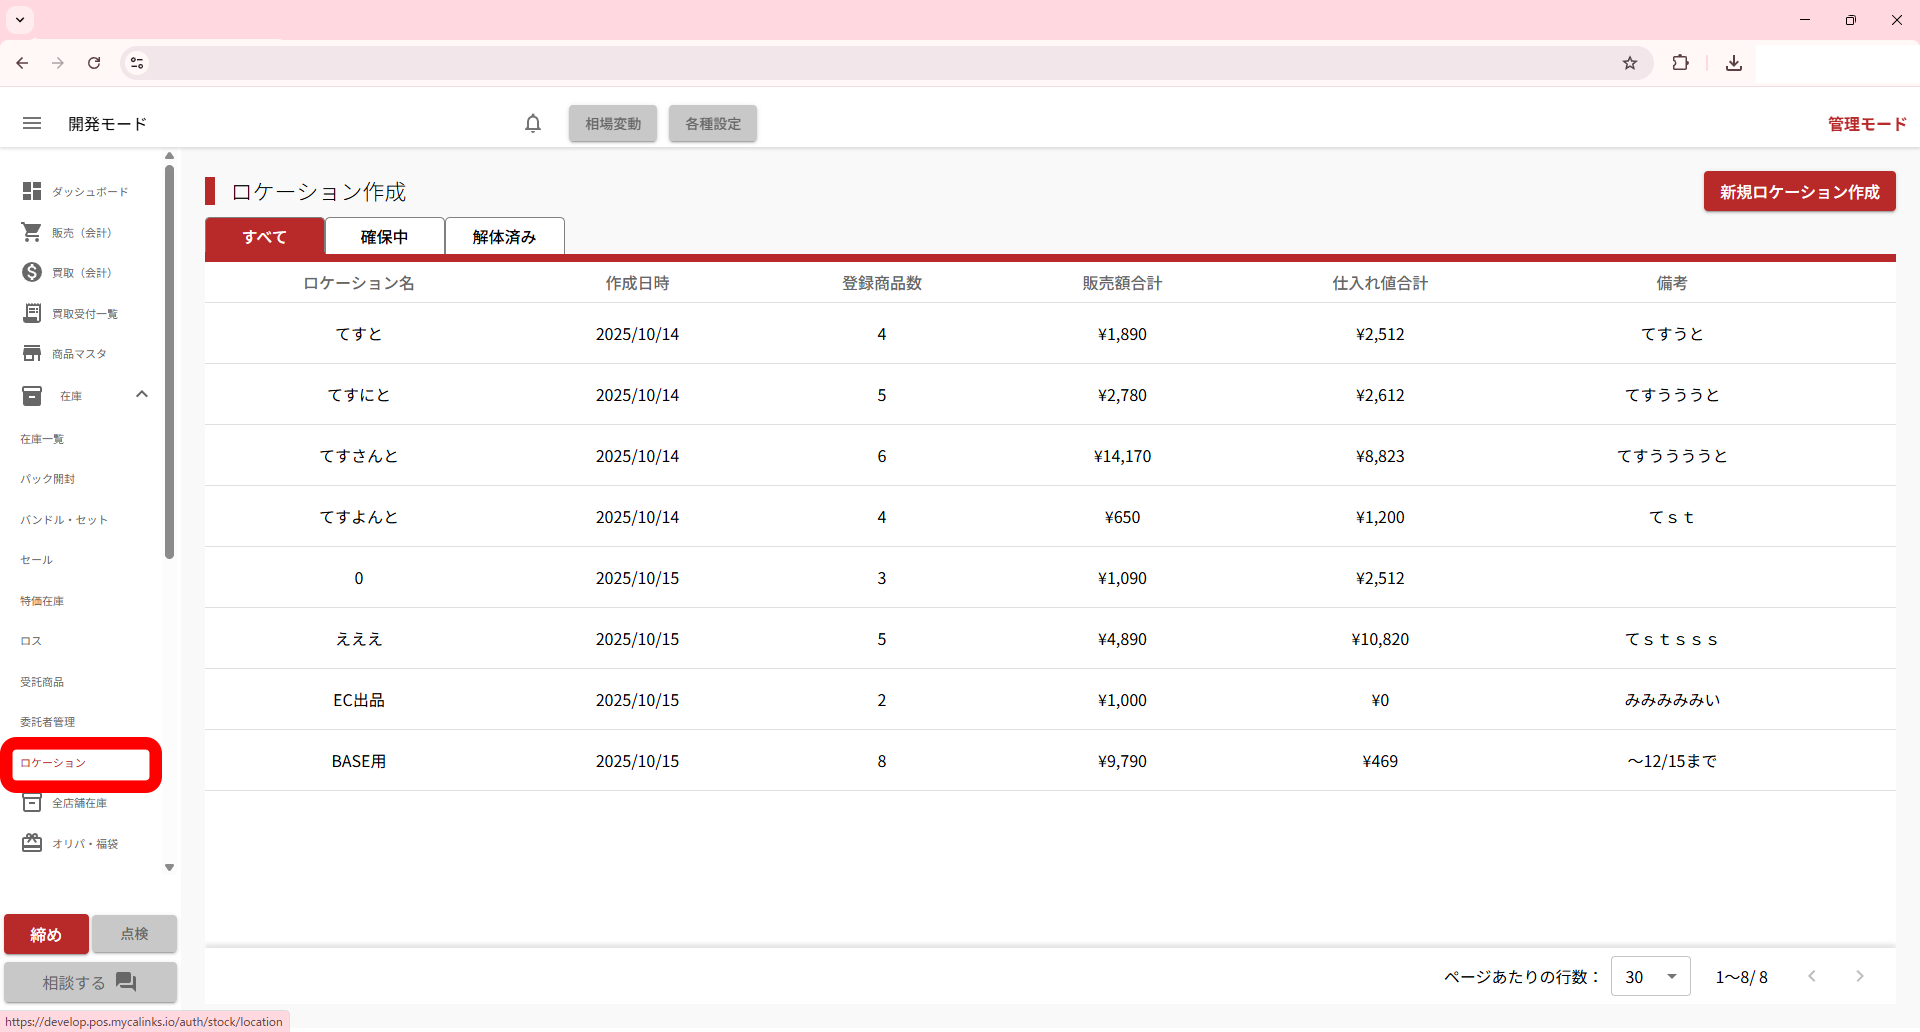Bookmark this page with star icon
This screenshot has width=1920, height=1032.
[x=1630, y=63]
